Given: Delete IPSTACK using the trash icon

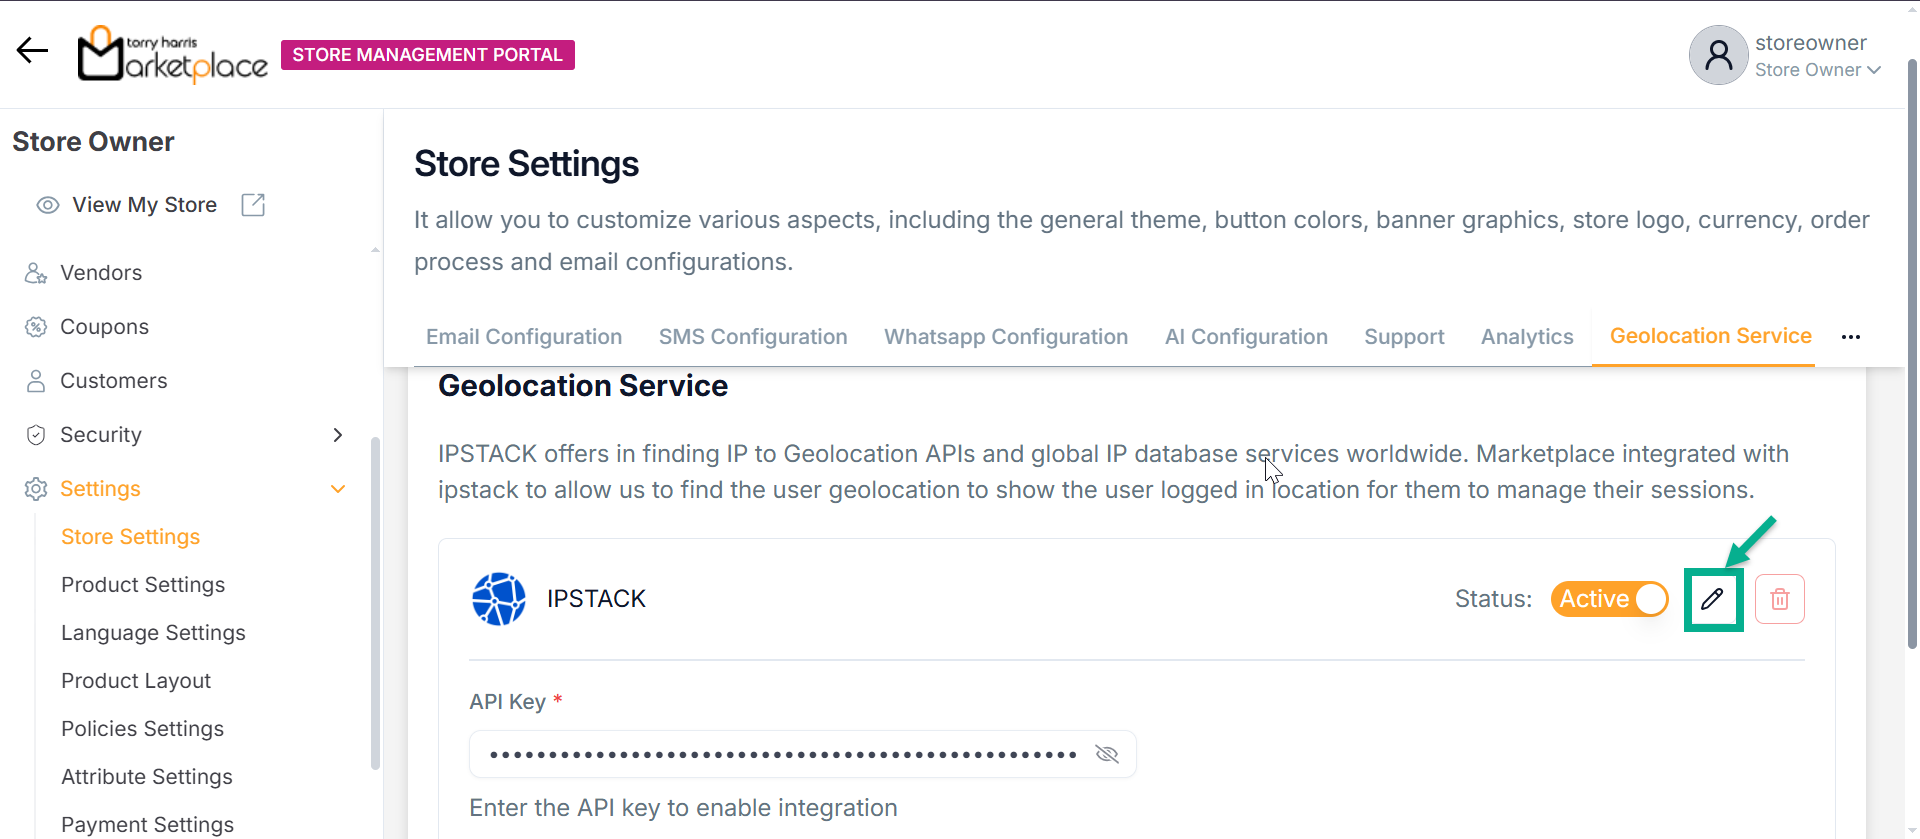Looking at the screenshot, I should [1779, 599].
